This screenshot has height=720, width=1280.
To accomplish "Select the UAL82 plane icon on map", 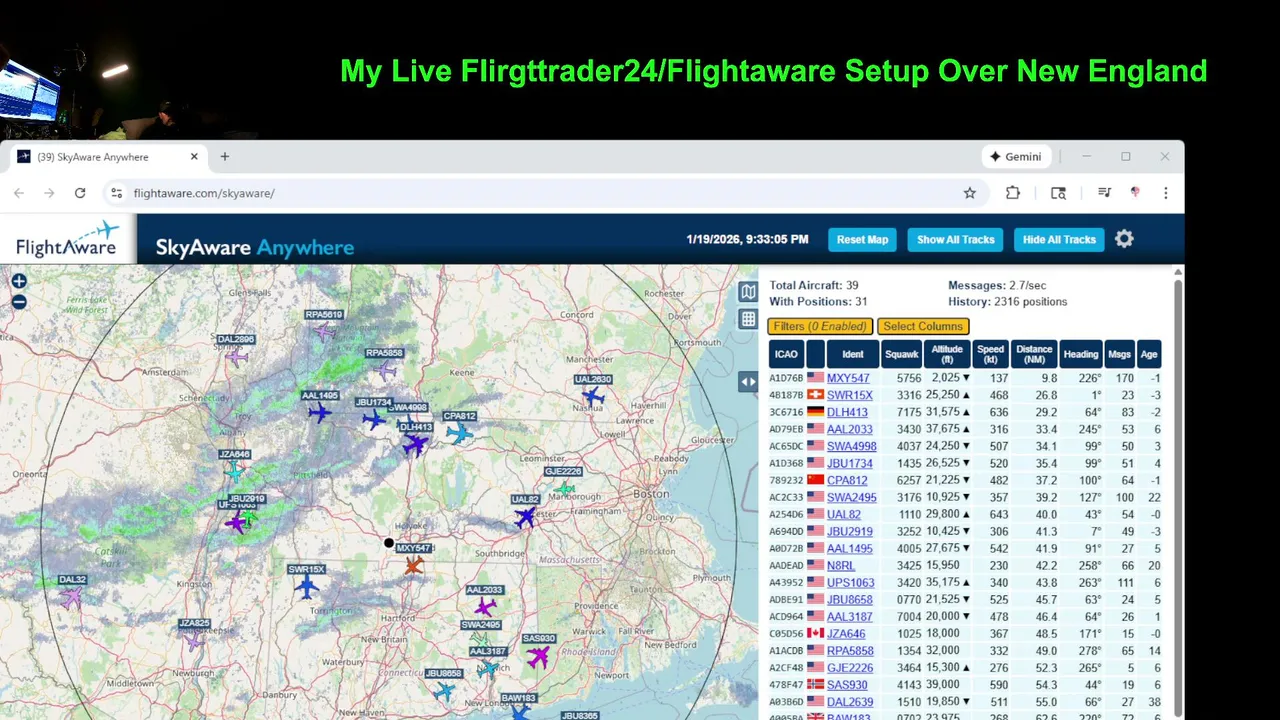I will (525, 517).
